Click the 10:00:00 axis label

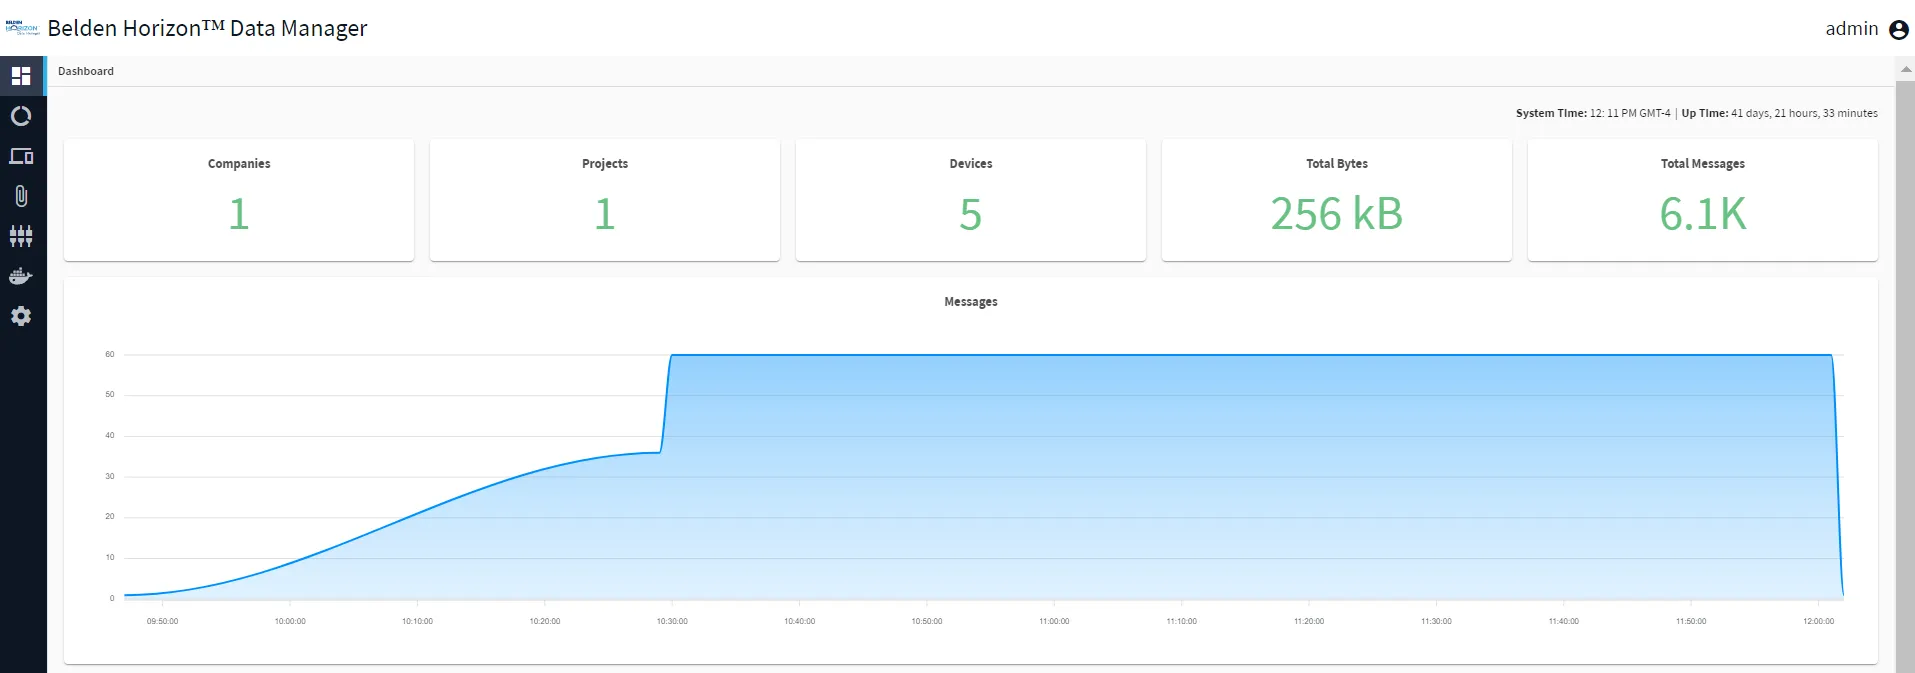tap(290, 621)
